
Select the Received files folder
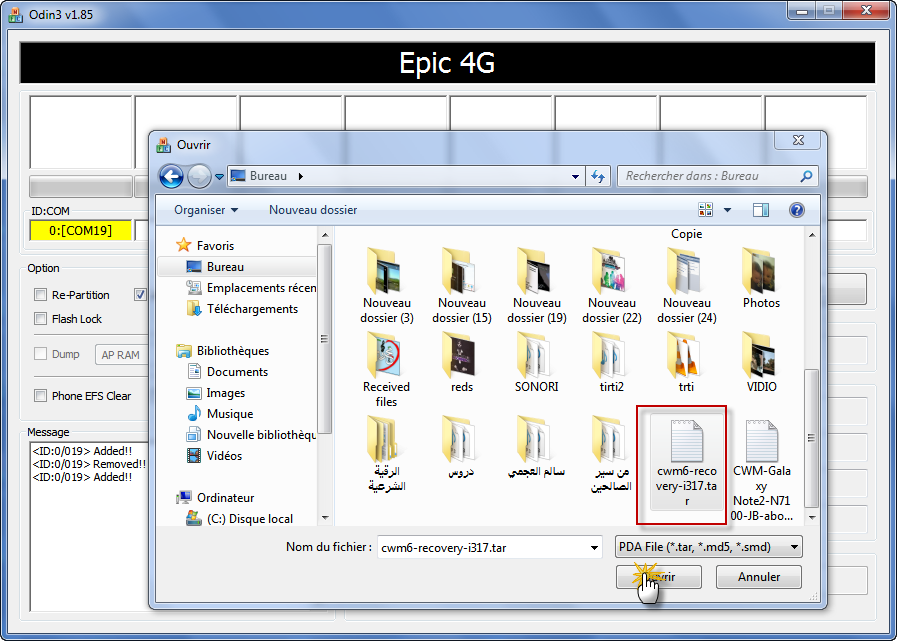tap(386, 369)
